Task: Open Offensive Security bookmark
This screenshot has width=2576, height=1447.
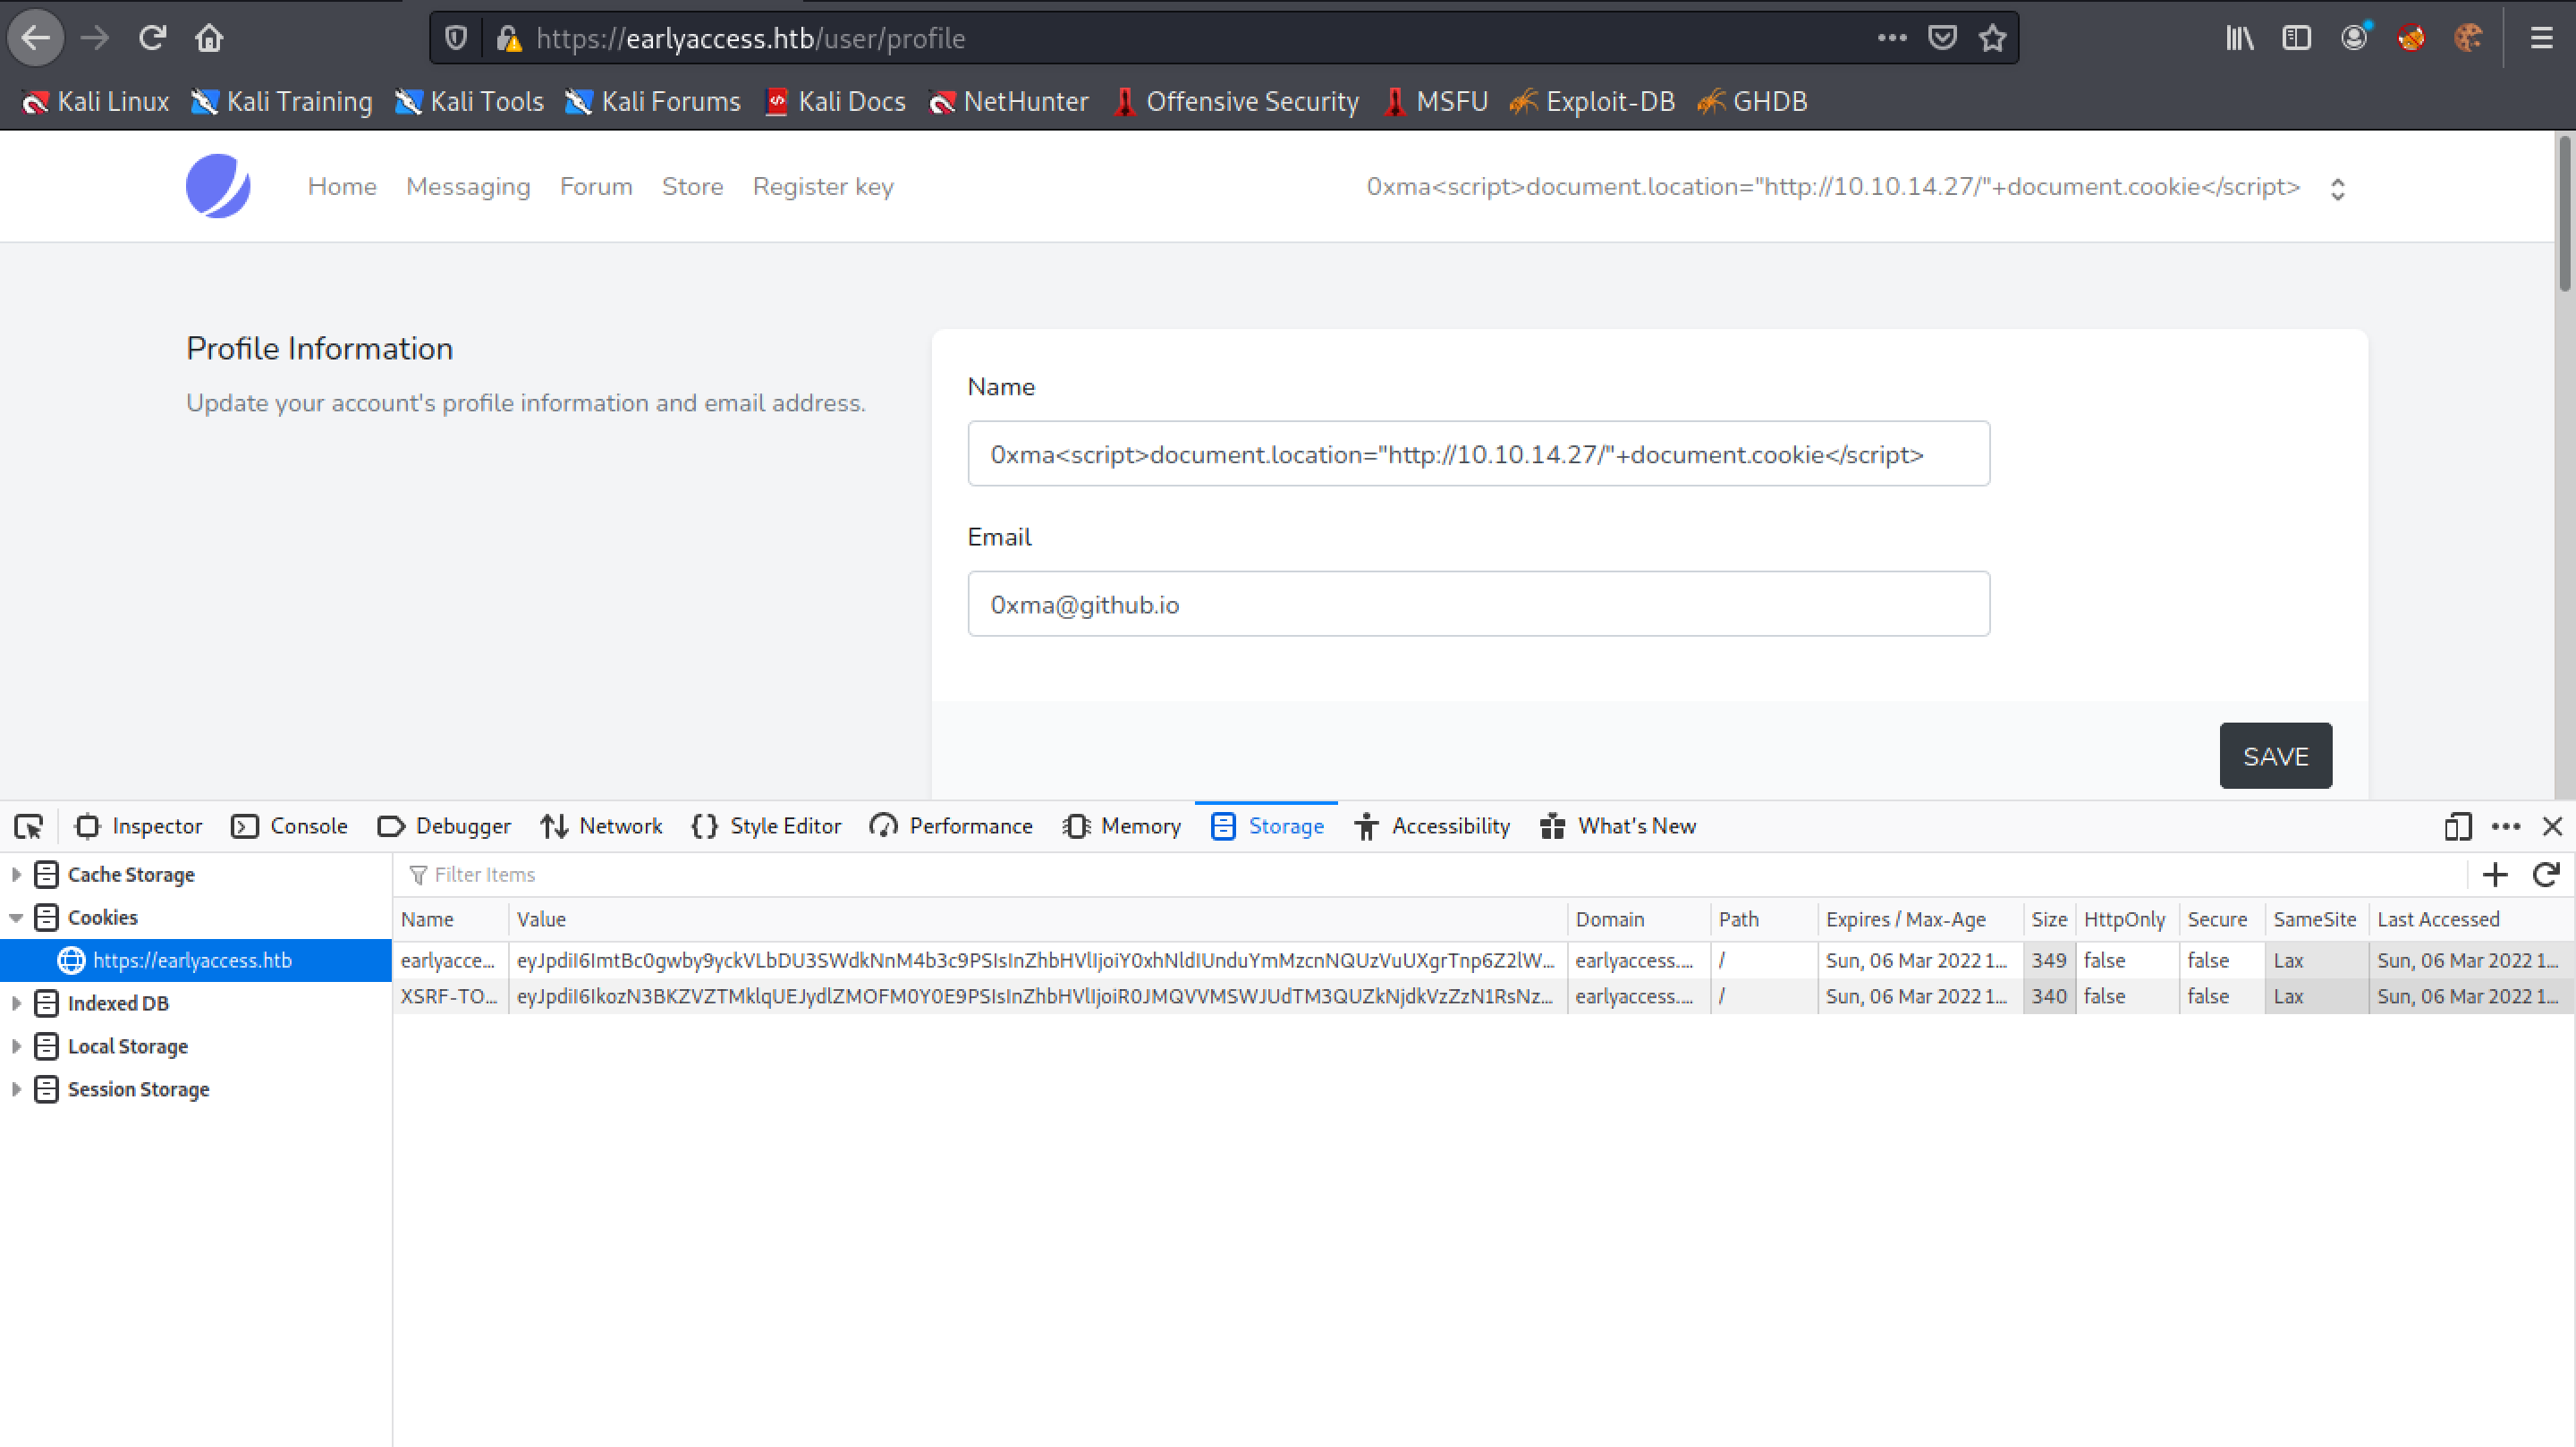Action: point(1236,102)
